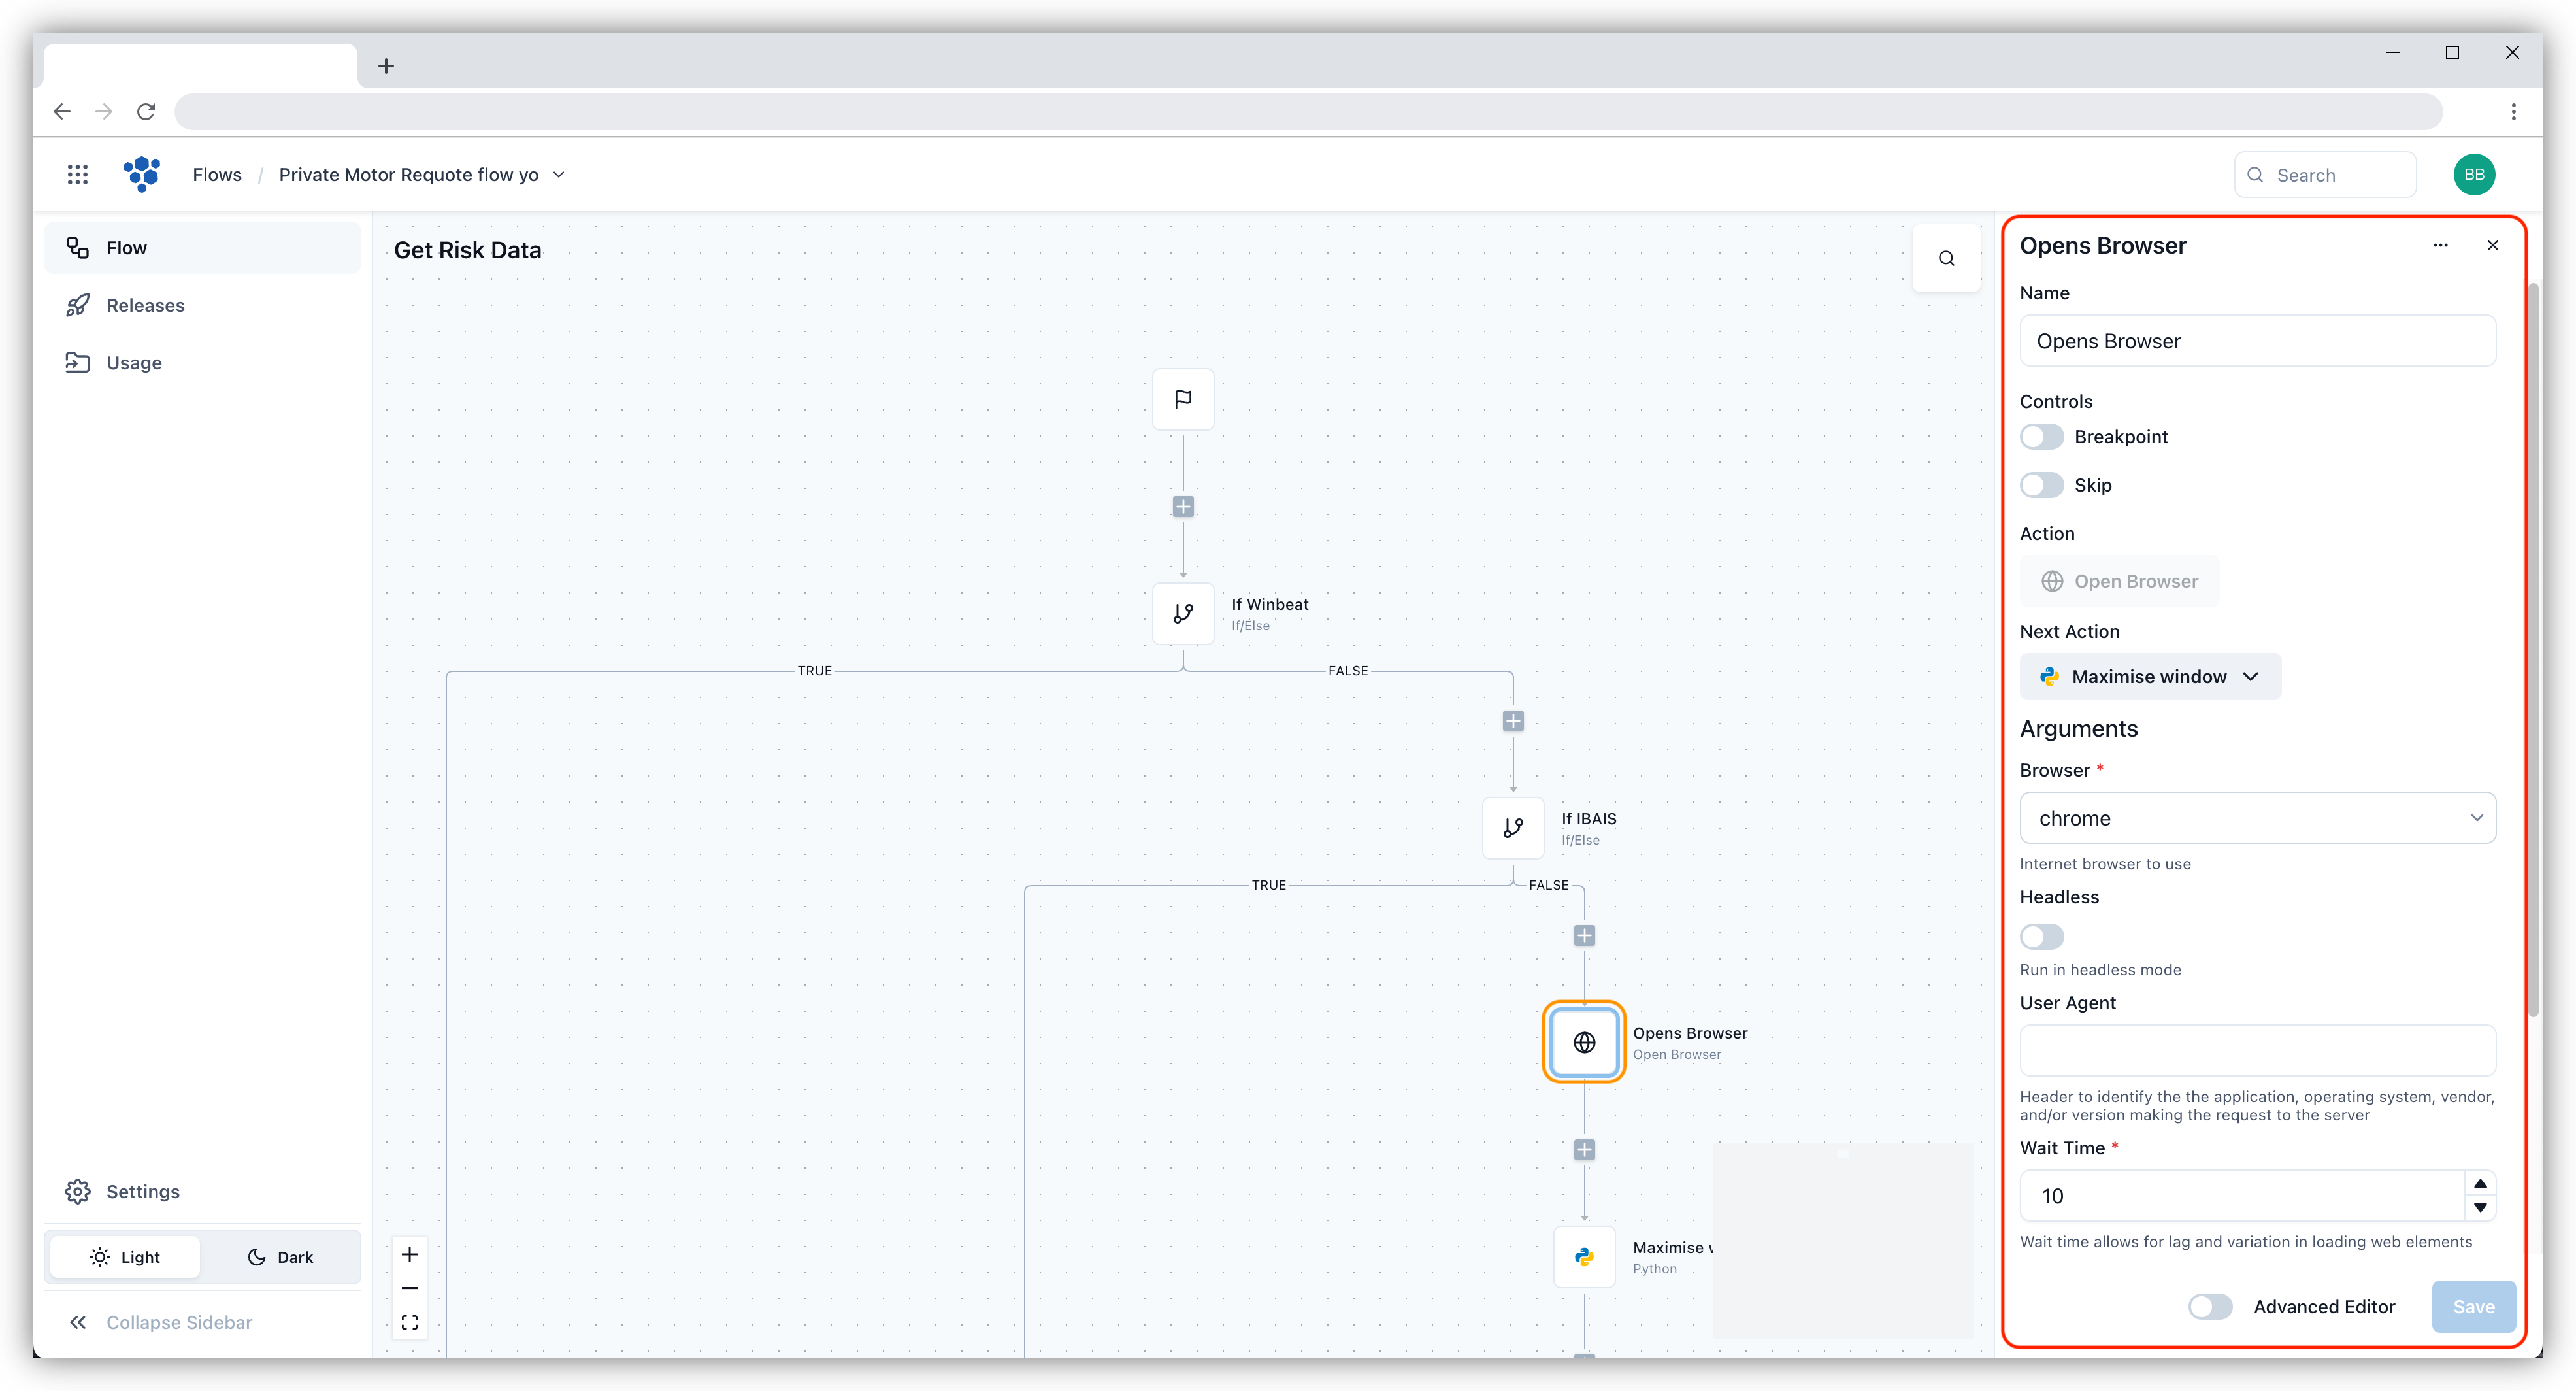Turn on the Headless mode switch
2576x1391 pixels.
tap(2041, 936)
